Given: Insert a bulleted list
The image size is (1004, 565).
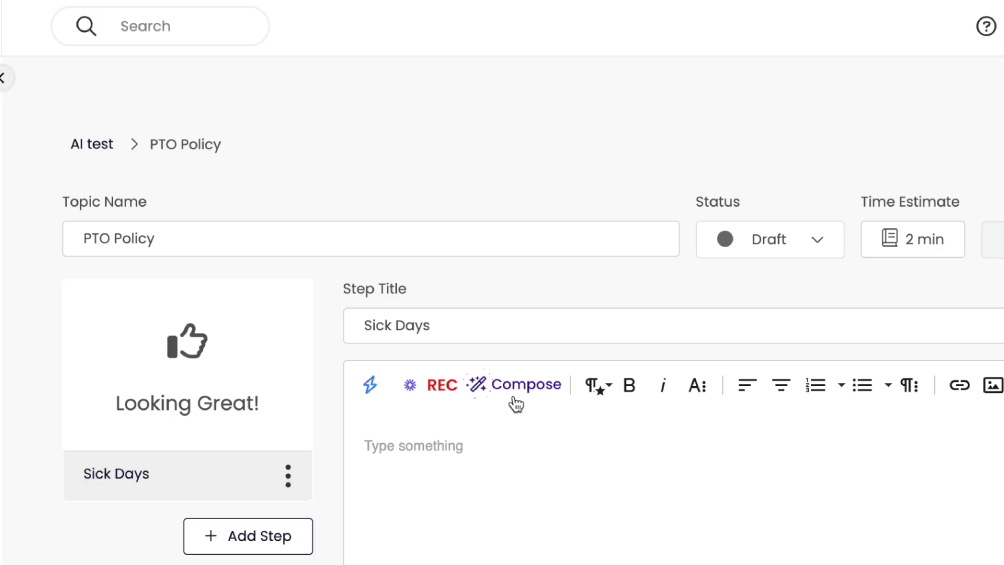Looking at the screenshot, I should [862, 385].
